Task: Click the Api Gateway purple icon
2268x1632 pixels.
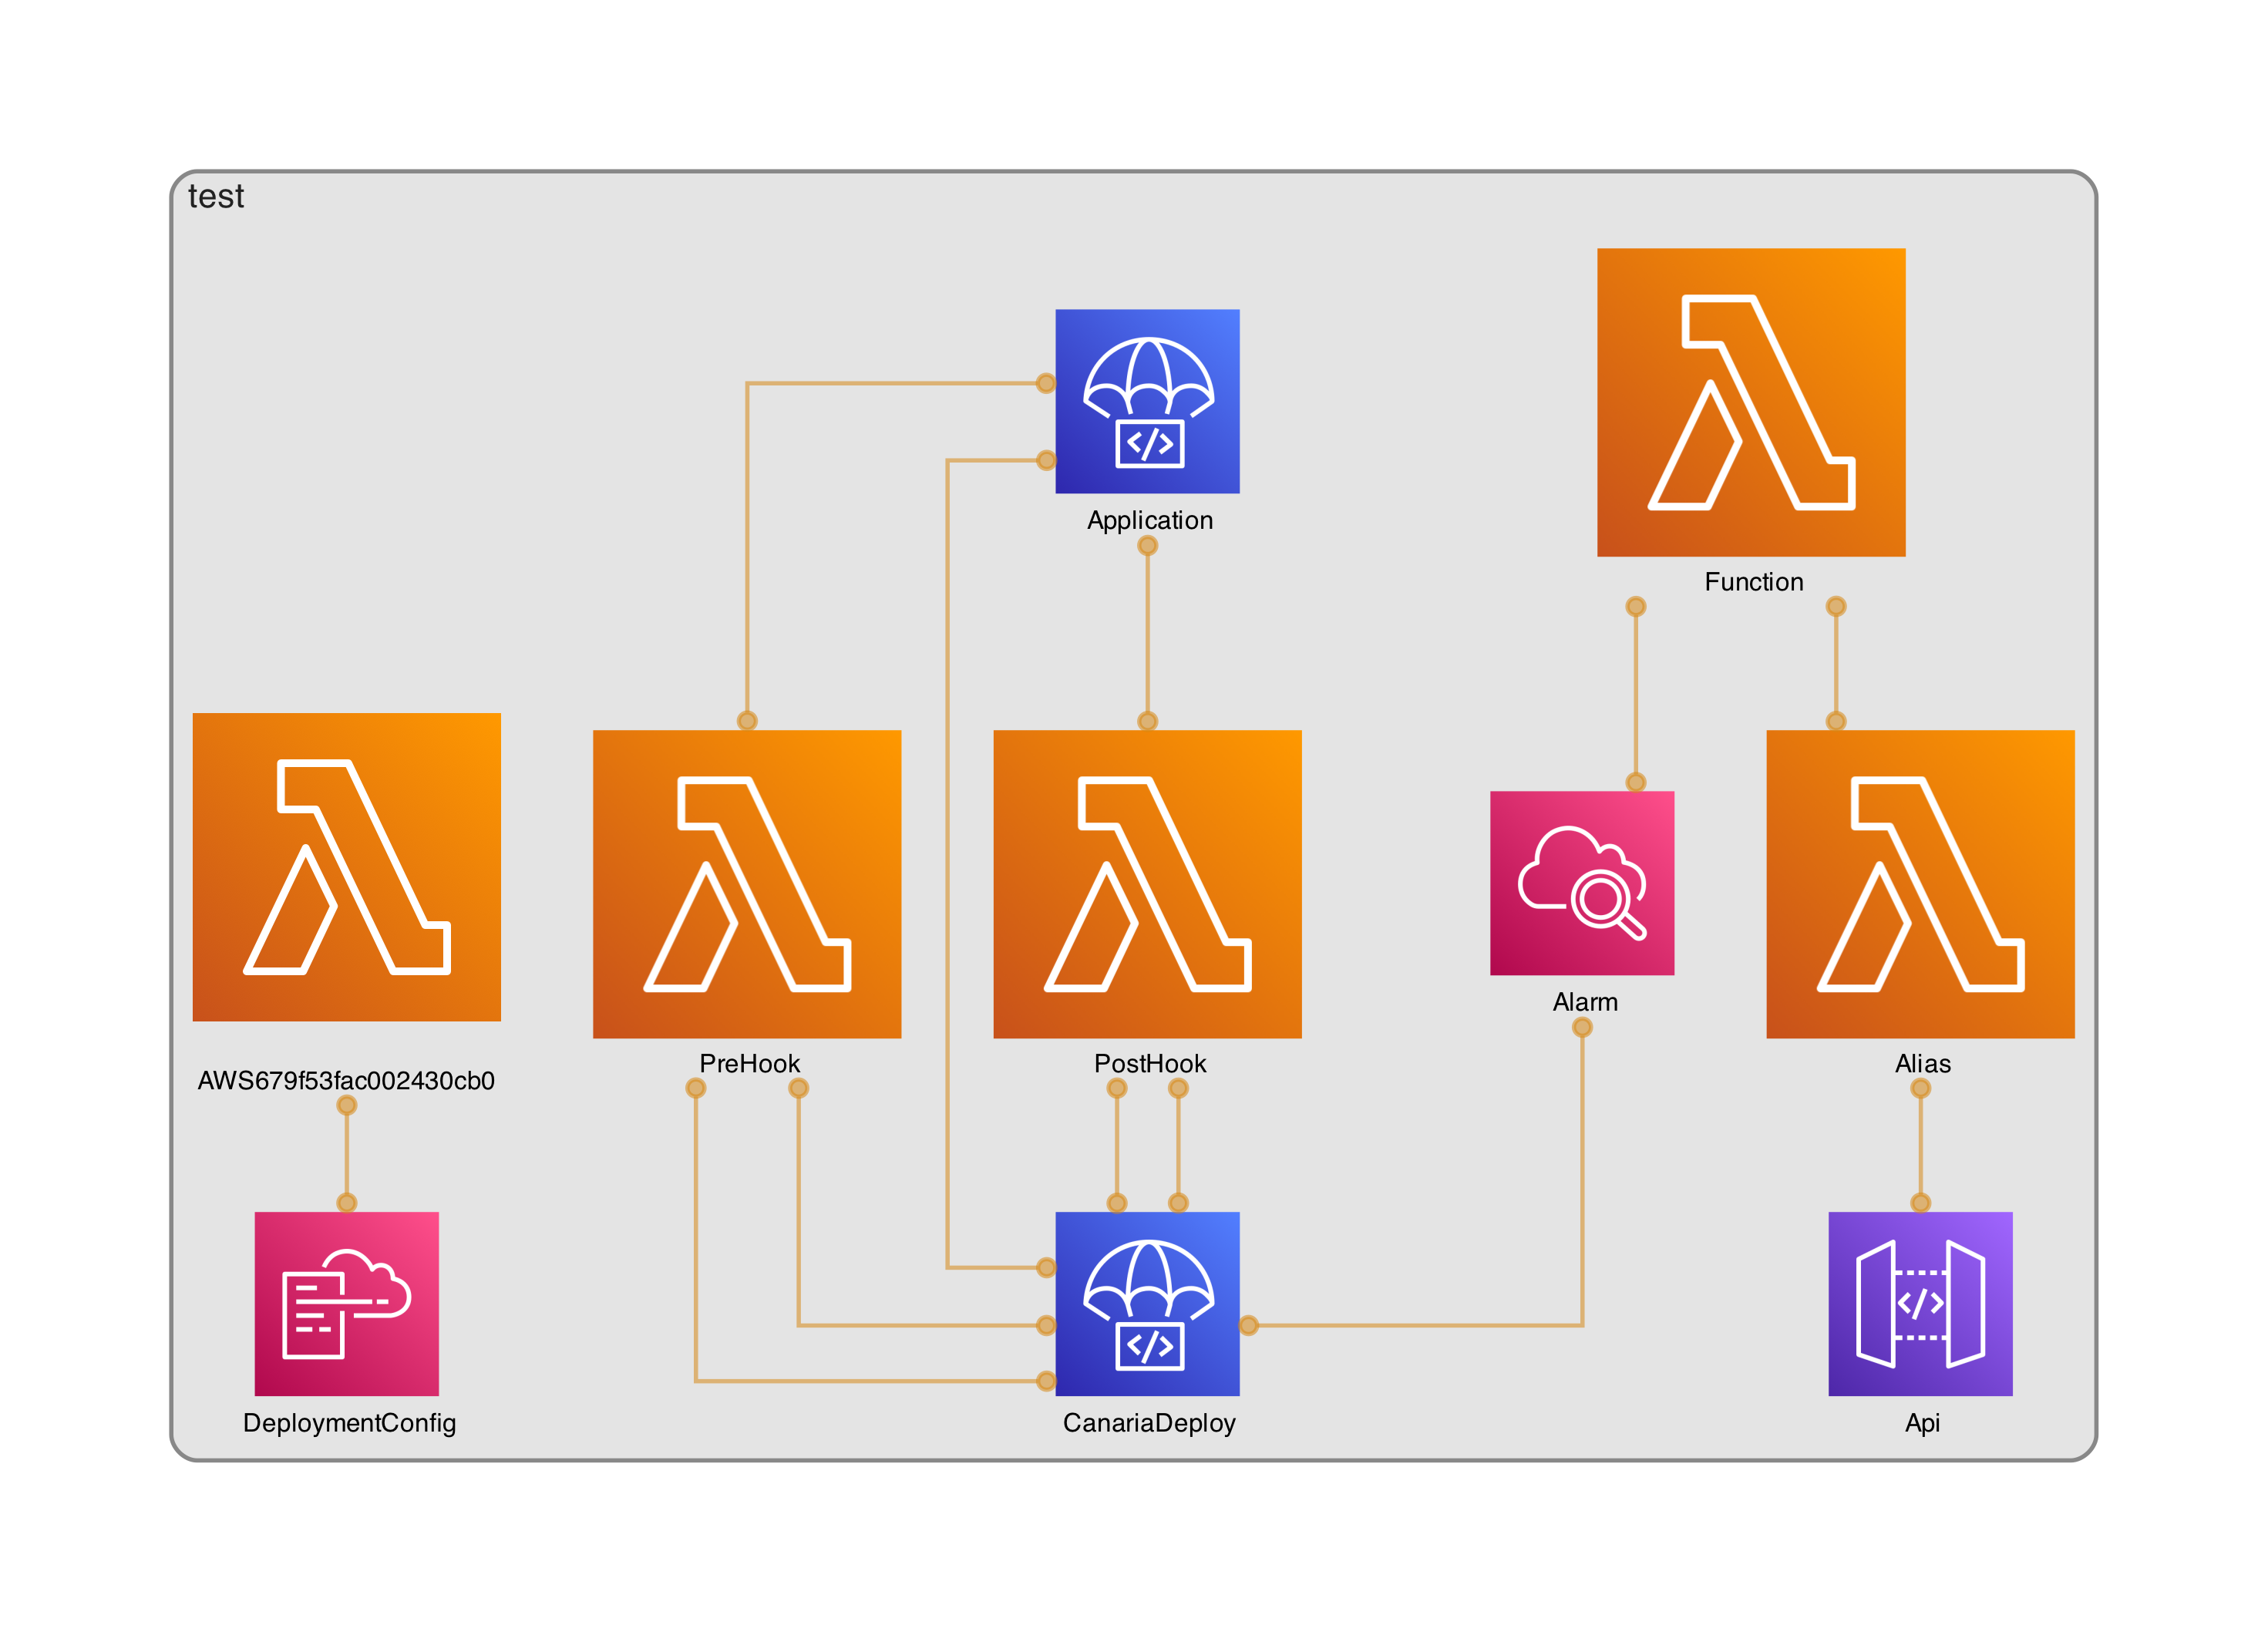Action: point(1919,1303)
